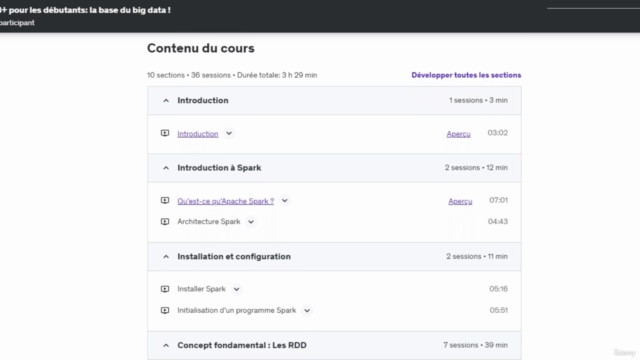This screenshot has height=360, width=640.
Task: Click the 04:43 lesson duration
Action: point(498,222)
